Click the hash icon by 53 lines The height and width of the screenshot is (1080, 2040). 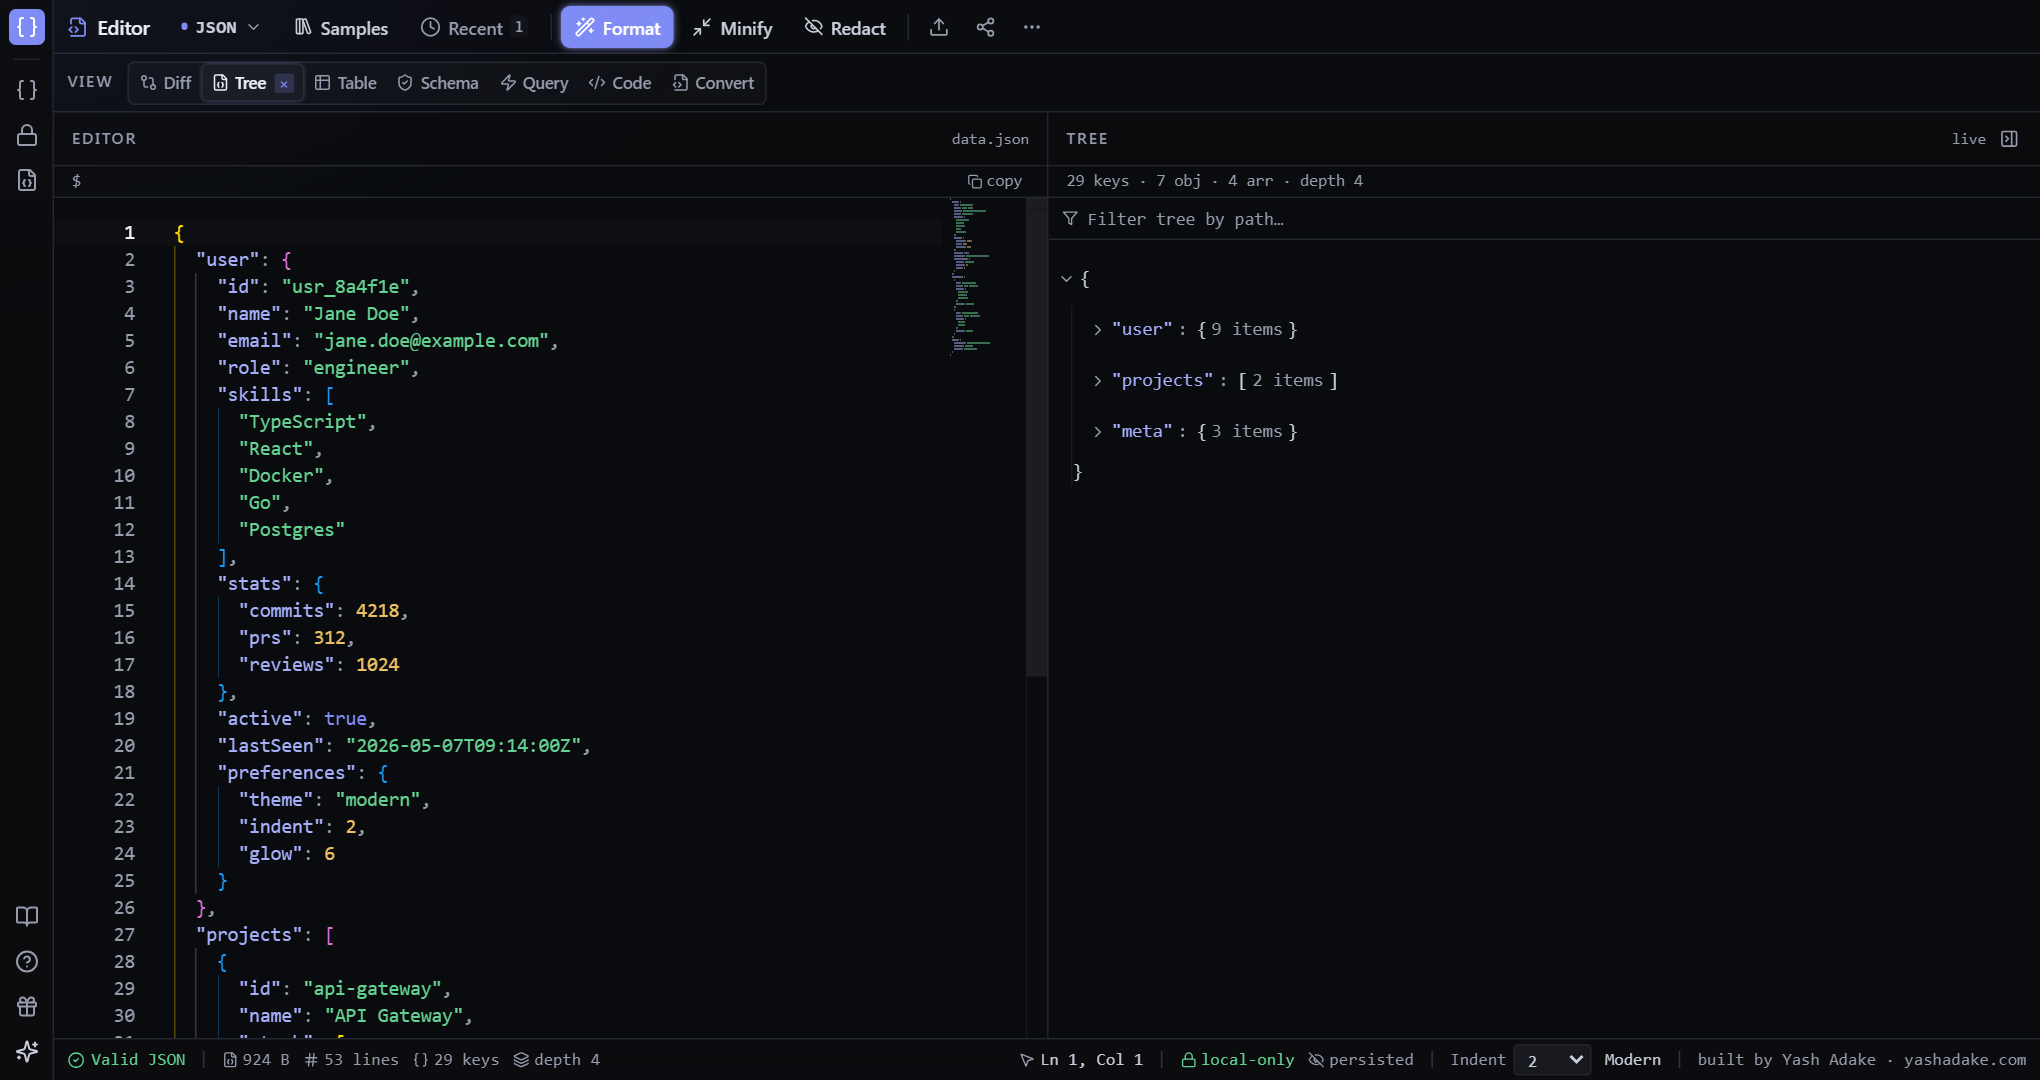(311, 1060)
